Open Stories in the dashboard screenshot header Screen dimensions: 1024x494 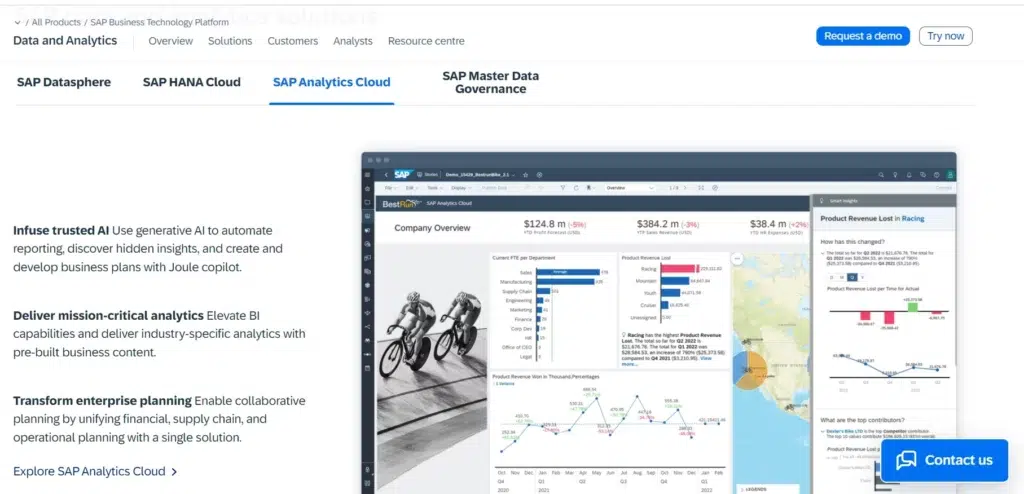427,174
